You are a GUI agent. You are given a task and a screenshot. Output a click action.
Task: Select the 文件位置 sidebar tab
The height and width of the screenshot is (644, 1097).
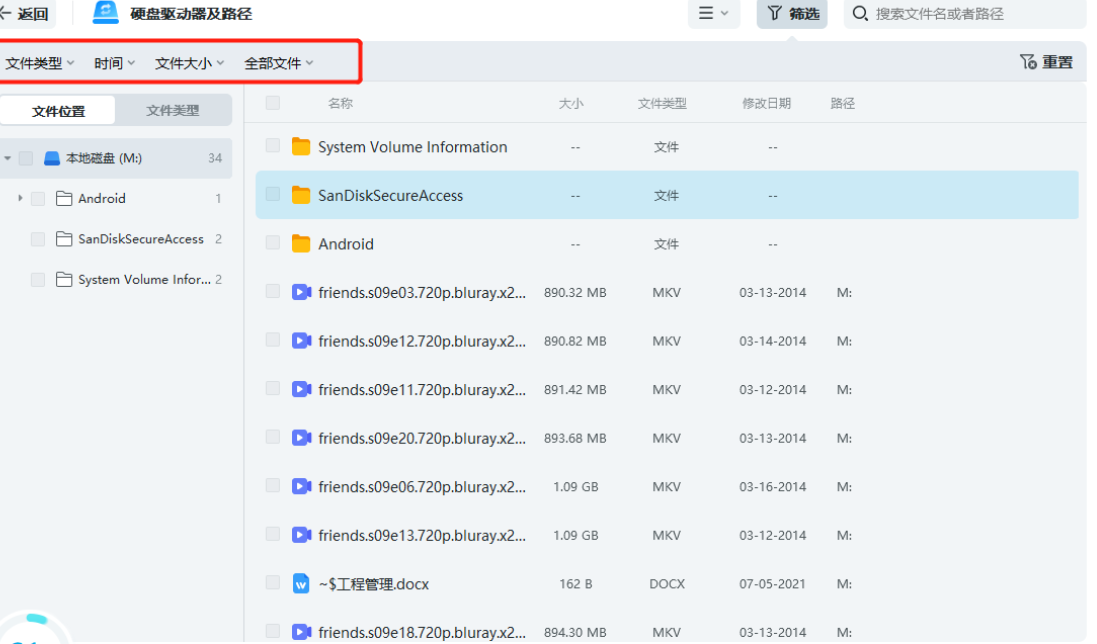tap(58, 110)
